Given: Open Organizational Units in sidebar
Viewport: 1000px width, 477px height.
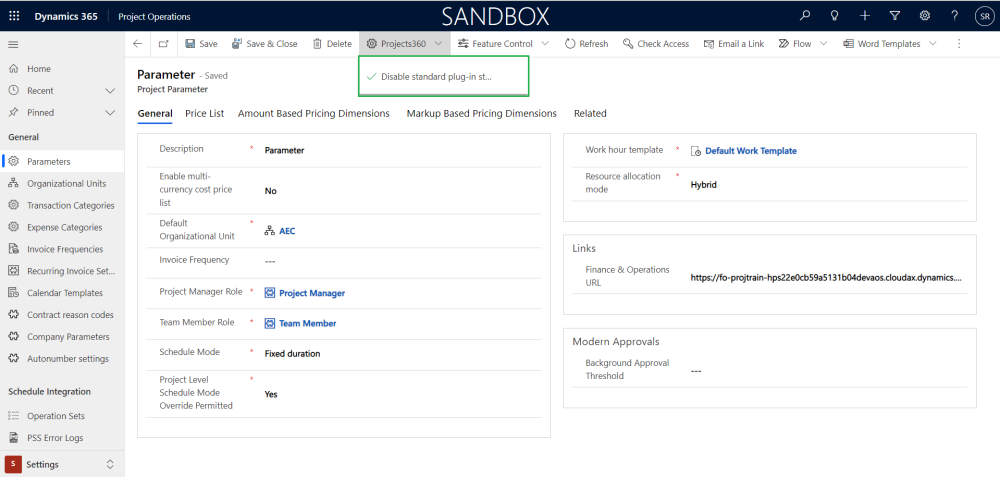Looking at the screenshot, I should 62,184.
